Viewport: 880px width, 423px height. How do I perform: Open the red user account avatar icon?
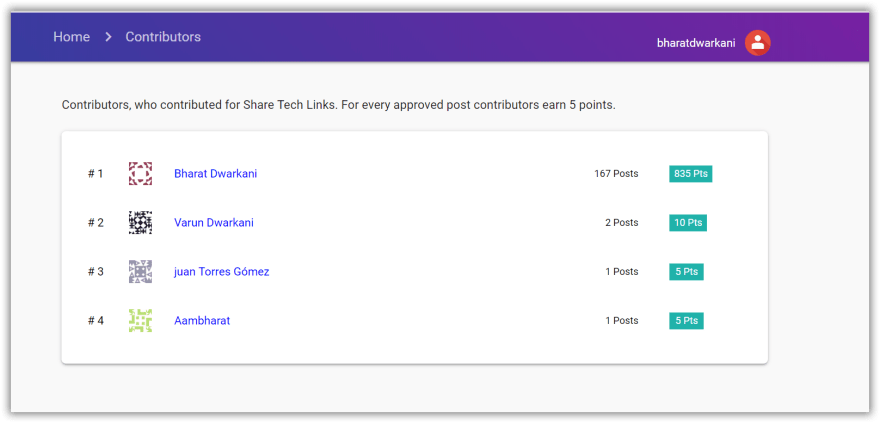point(757,43)
